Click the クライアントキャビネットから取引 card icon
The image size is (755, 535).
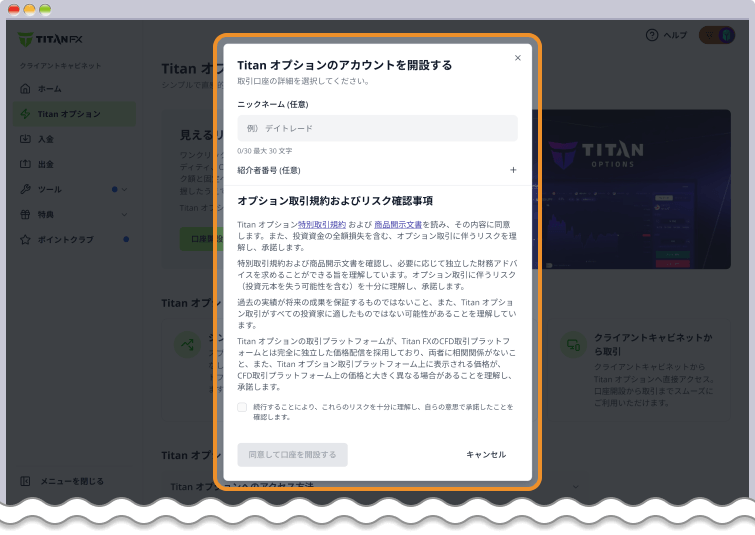(x=573, y=345)
